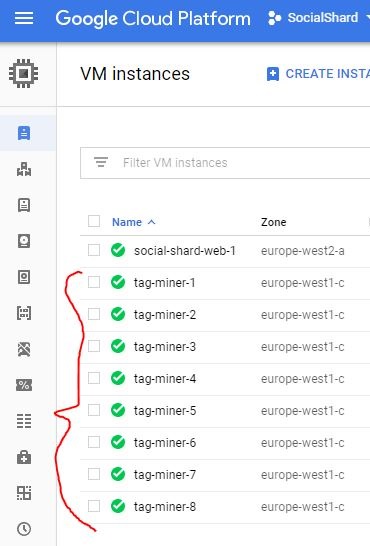Open Health checks sidebar icon
The width and height of the screenshot is (370, 546).
tap(24, 457)
